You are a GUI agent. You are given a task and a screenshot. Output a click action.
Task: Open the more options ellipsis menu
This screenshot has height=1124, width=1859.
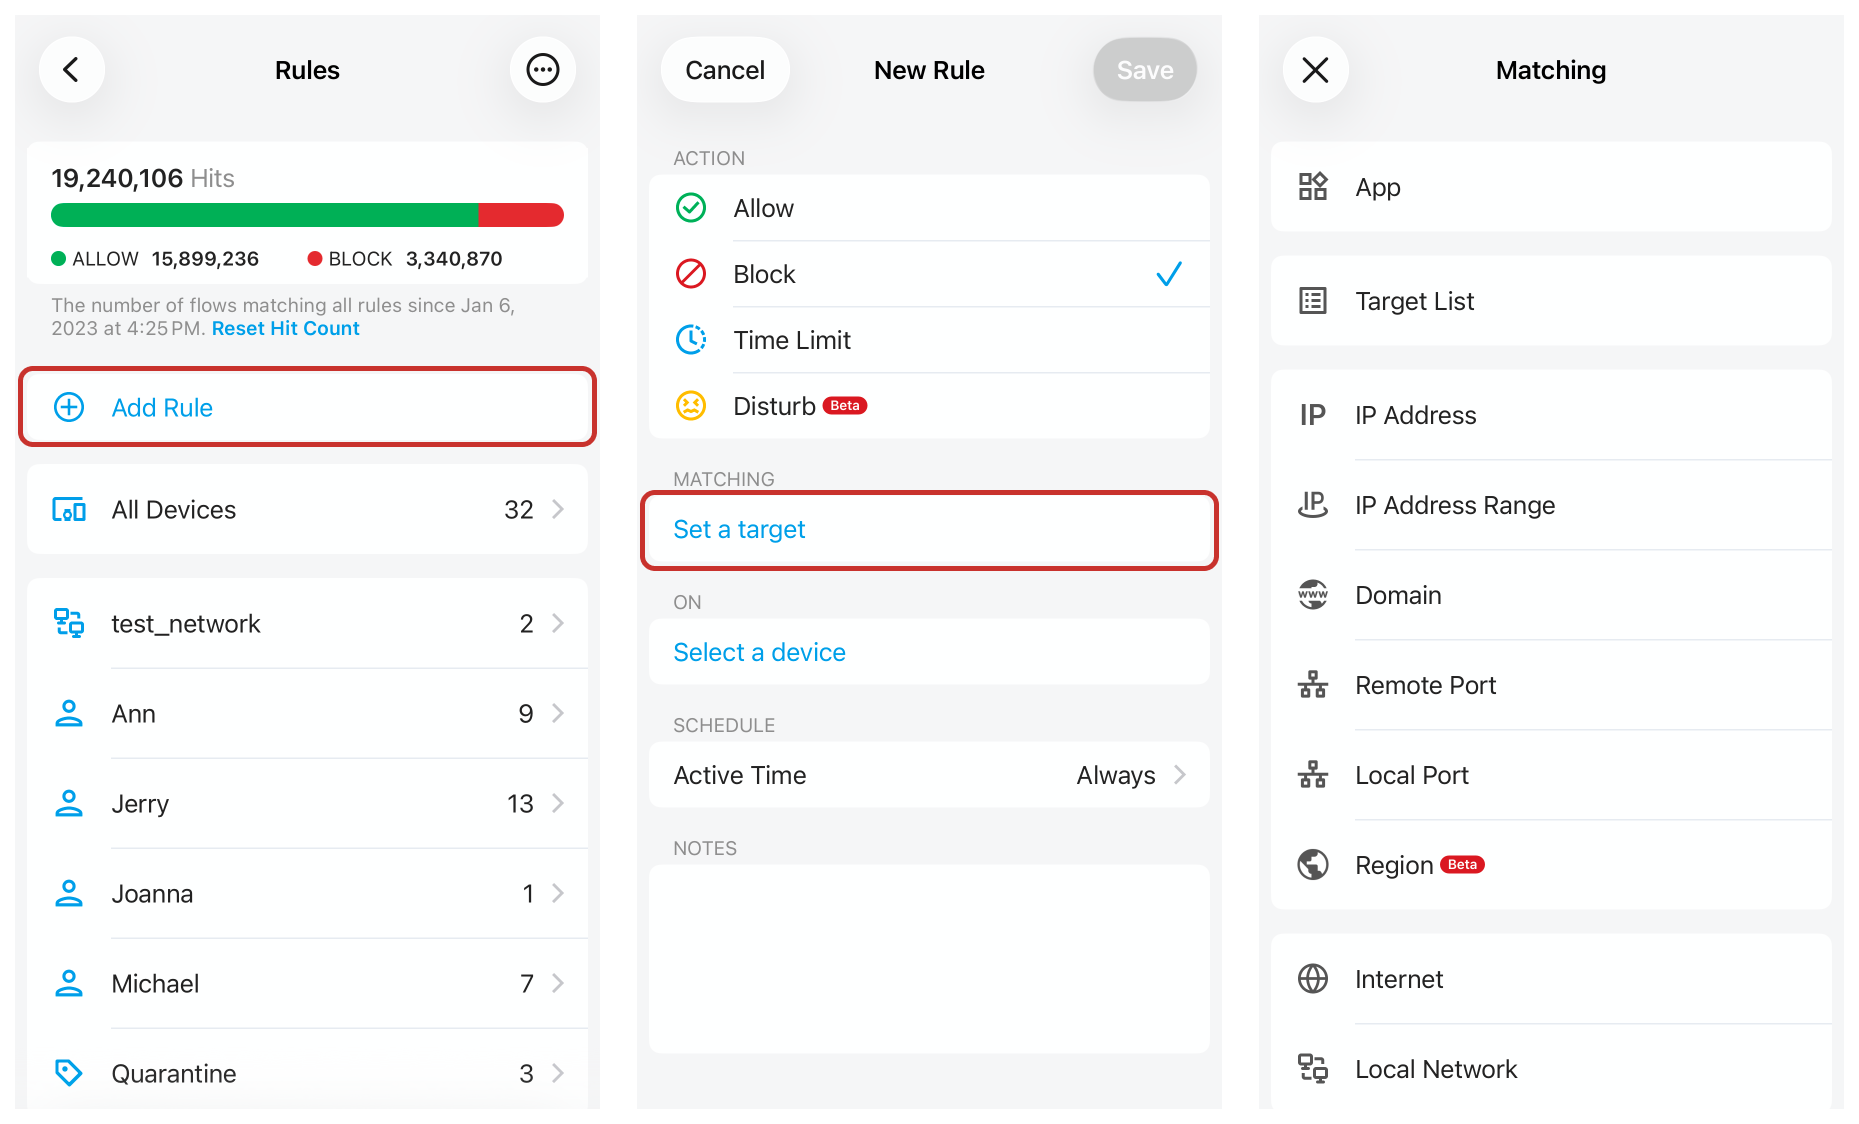coord(542,70)
